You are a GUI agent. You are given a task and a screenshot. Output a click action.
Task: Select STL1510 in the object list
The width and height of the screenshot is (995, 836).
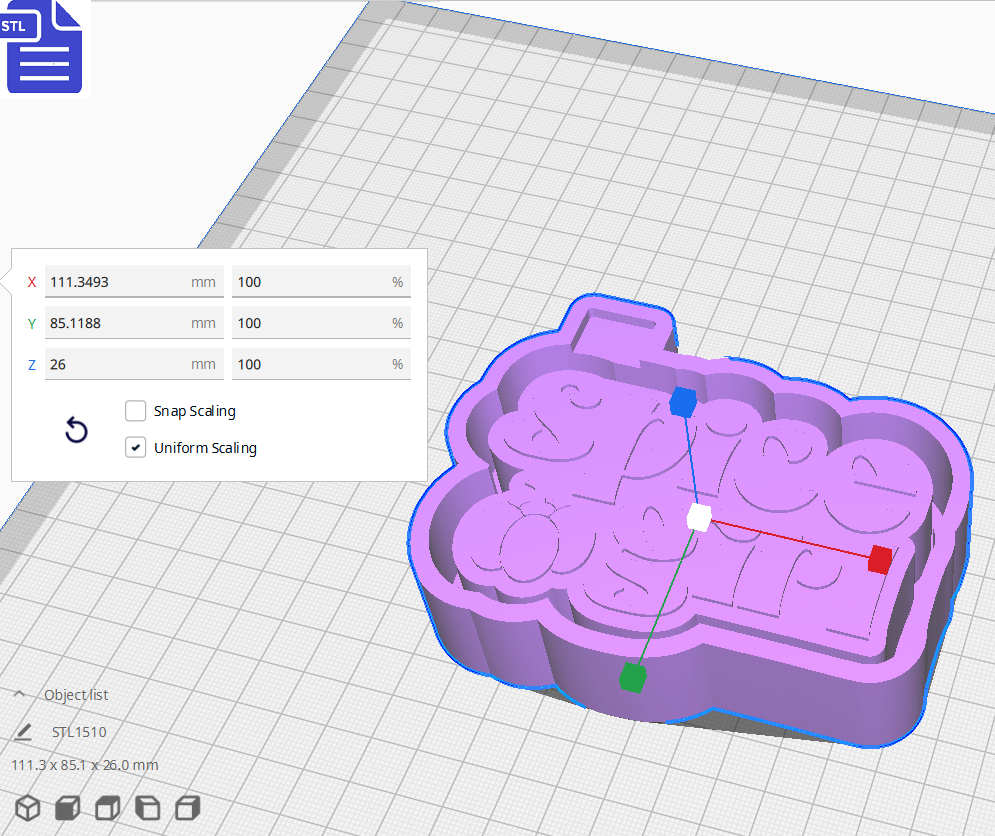pyautogui.click(x=78, y=731)
